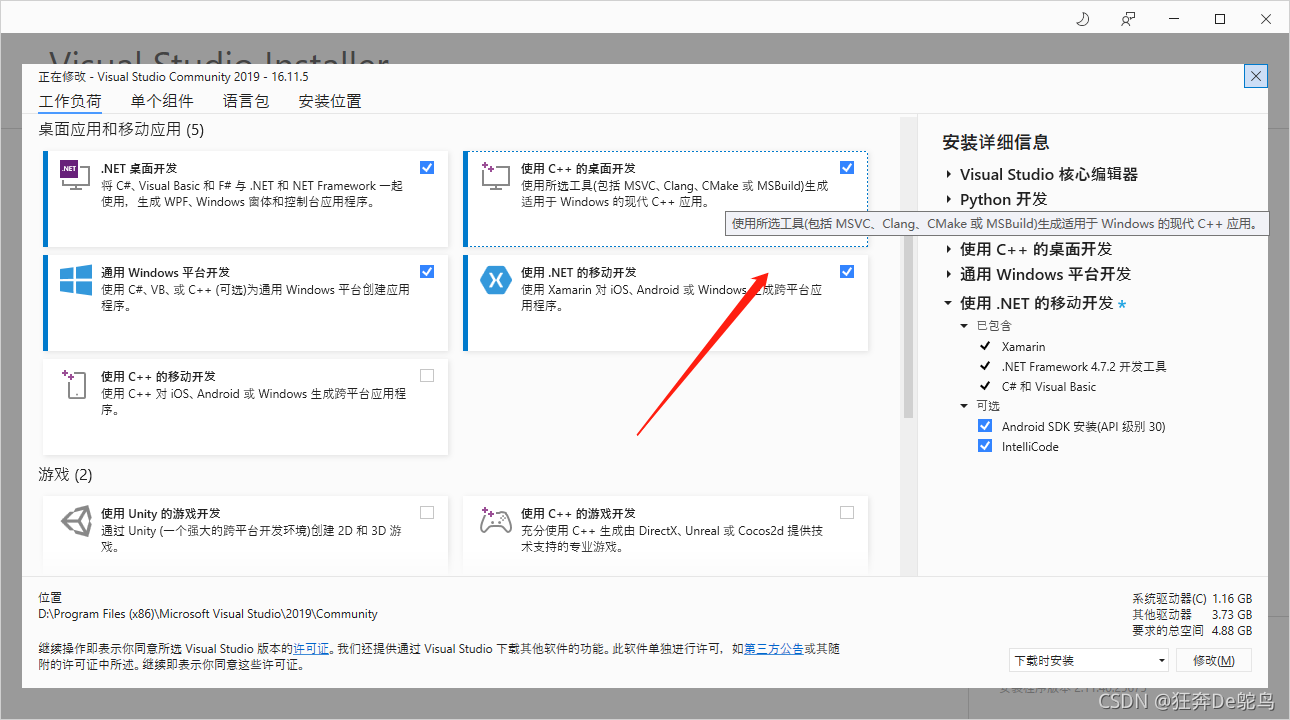Click the feedback icon in the title bar
Screen dimensions: 1290x720
[x=1129, y=19]
